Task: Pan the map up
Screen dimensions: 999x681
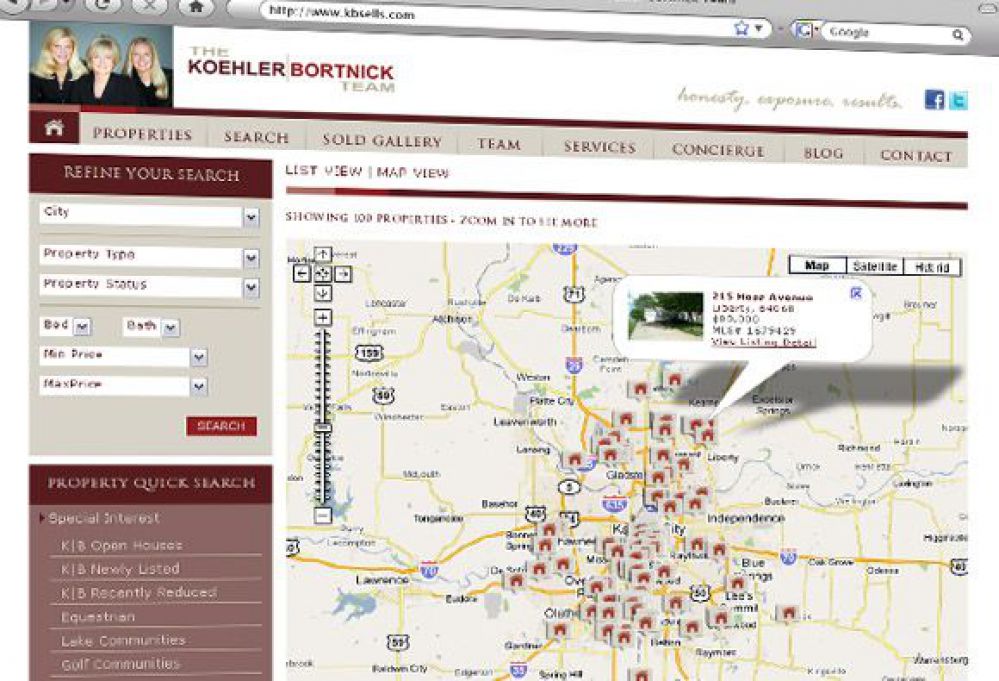Action: pos(323,255)
